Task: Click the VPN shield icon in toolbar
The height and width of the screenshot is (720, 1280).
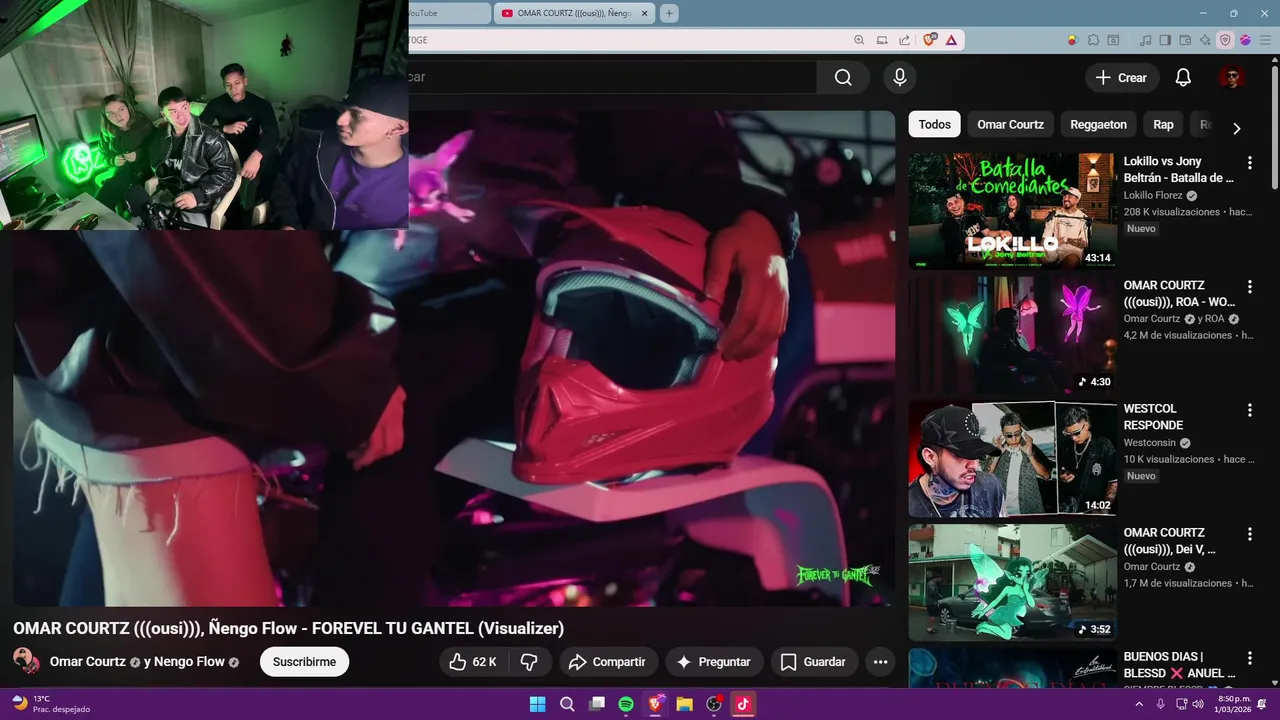Action: coord(1225,40)
